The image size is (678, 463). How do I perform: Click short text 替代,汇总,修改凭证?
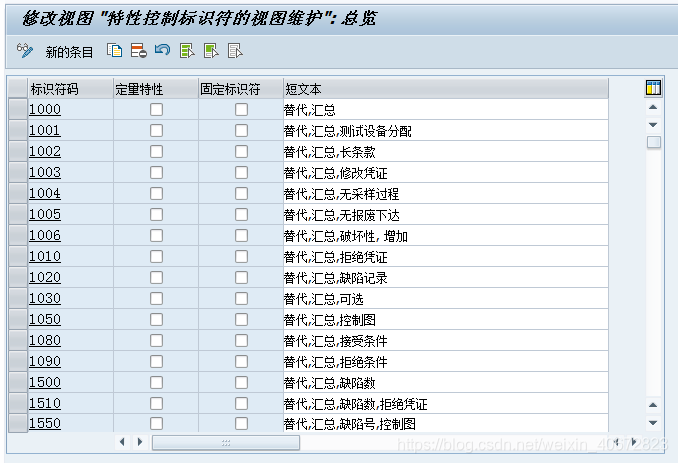(336, 173)
